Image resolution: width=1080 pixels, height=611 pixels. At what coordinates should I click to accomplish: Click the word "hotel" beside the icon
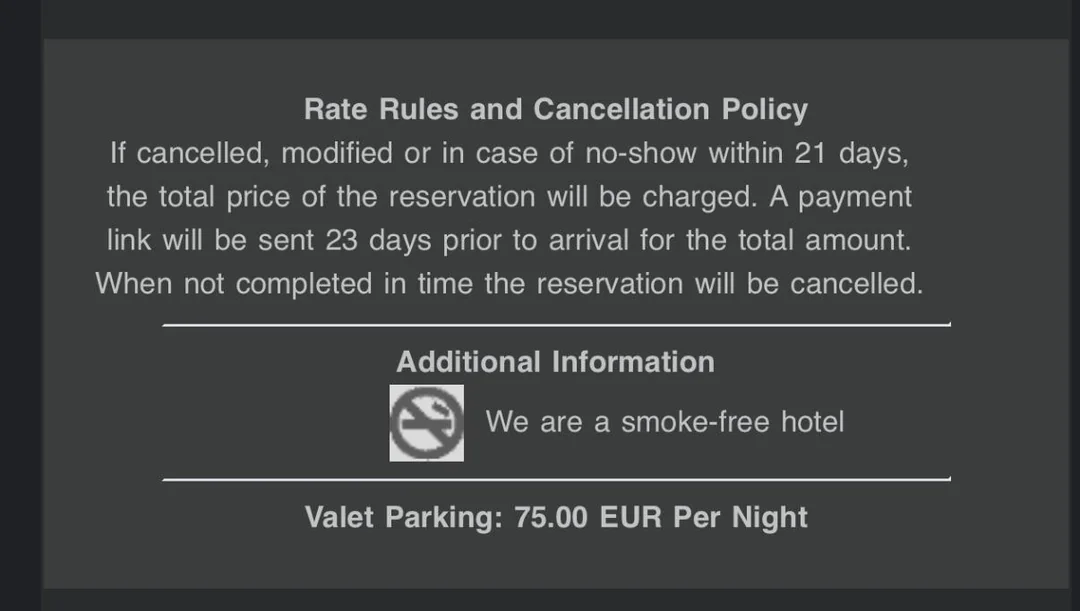[812, 422]
